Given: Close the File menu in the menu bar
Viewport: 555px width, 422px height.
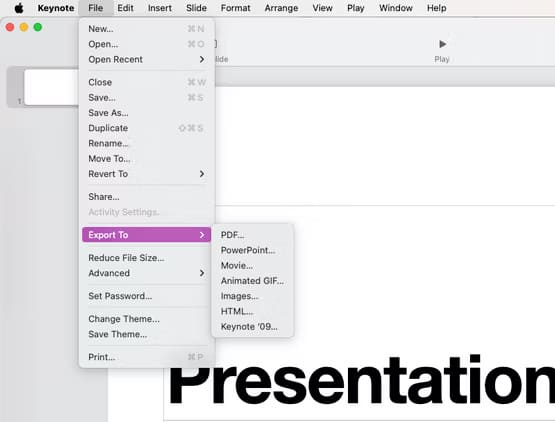Looking at the screenshot, I should (96, 8).
